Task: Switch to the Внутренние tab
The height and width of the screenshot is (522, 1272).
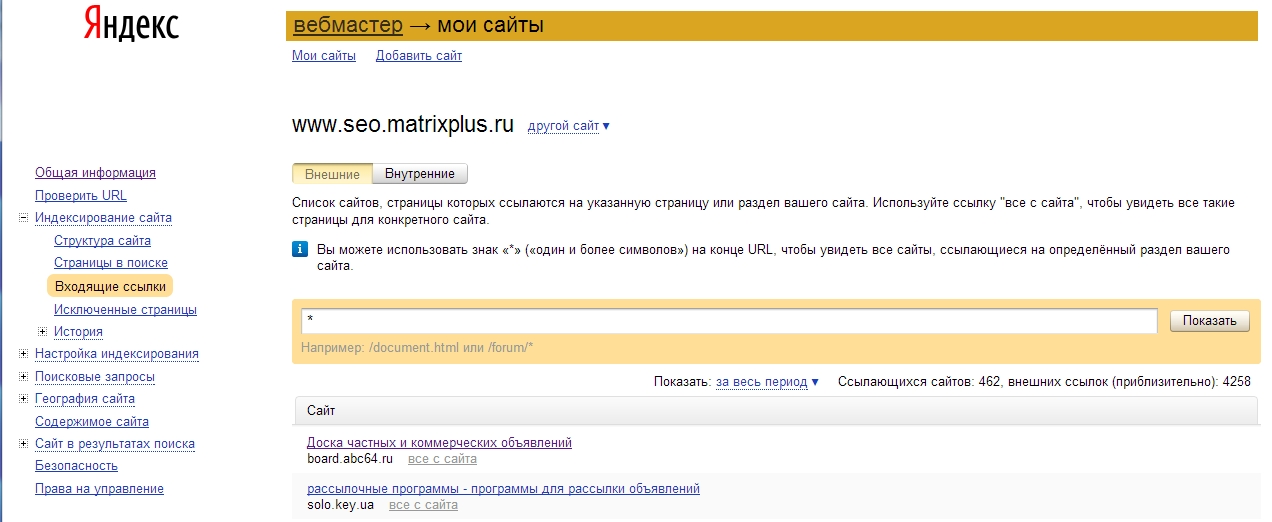Action: click(420, 174)
